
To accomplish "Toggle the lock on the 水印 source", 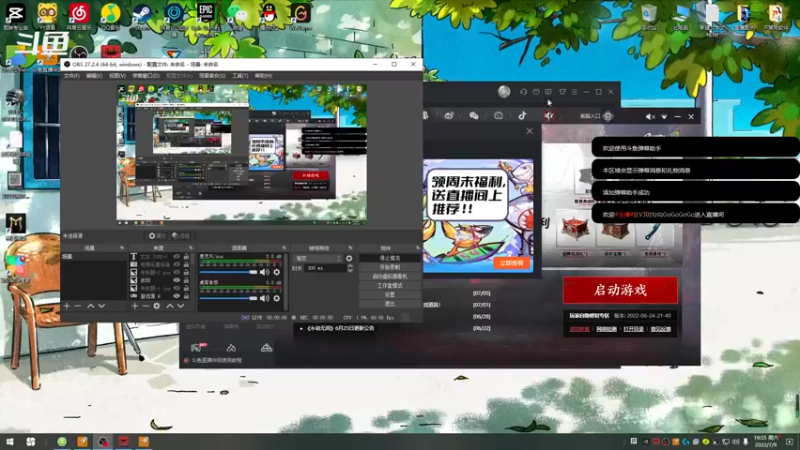I will pos(186,280).
